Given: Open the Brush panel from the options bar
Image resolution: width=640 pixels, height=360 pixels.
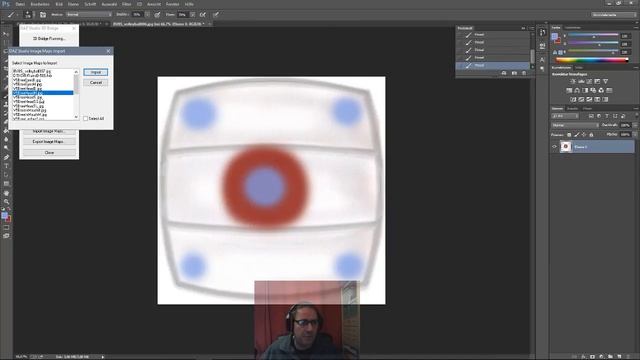Looking at the screenshot, I should (x=43, y=15).
